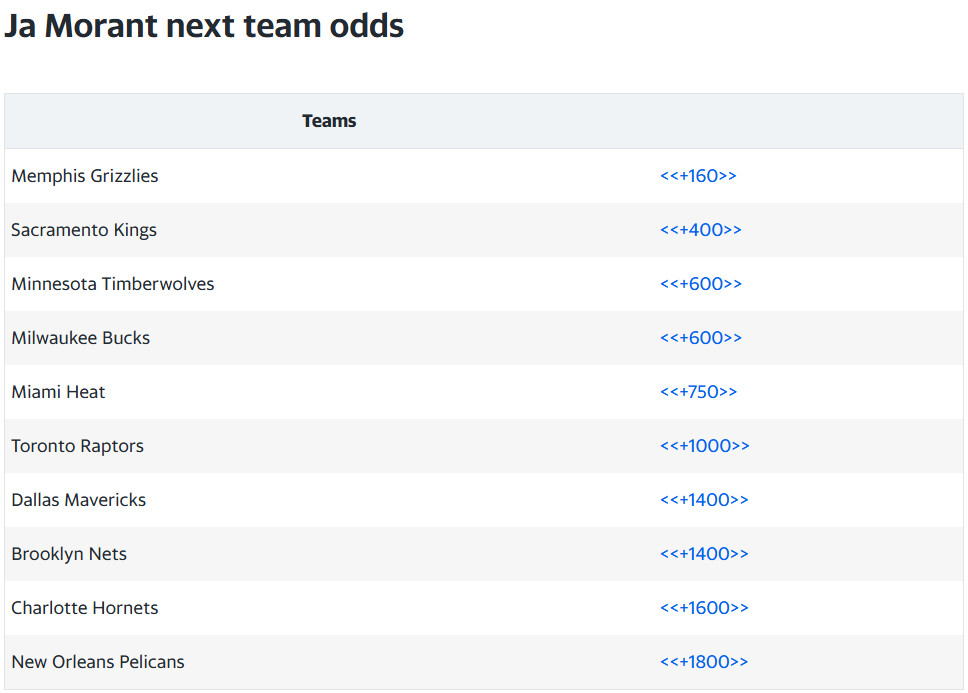The height and width of the screenshot is (693, 968).
Task: Click the Toronto Raptors team name
Action: click(78, 446)
